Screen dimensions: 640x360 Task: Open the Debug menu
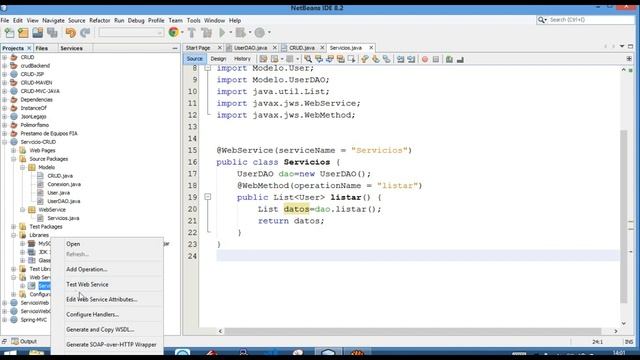click(x=136, y=20)
